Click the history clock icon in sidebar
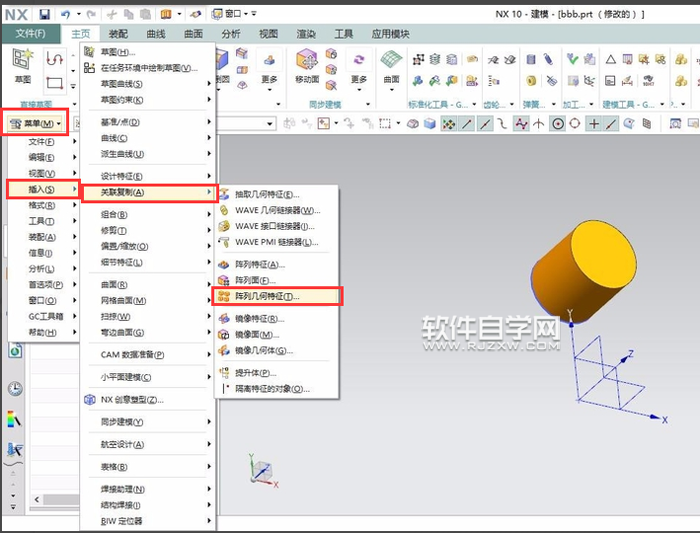 (x=15, y=389)
